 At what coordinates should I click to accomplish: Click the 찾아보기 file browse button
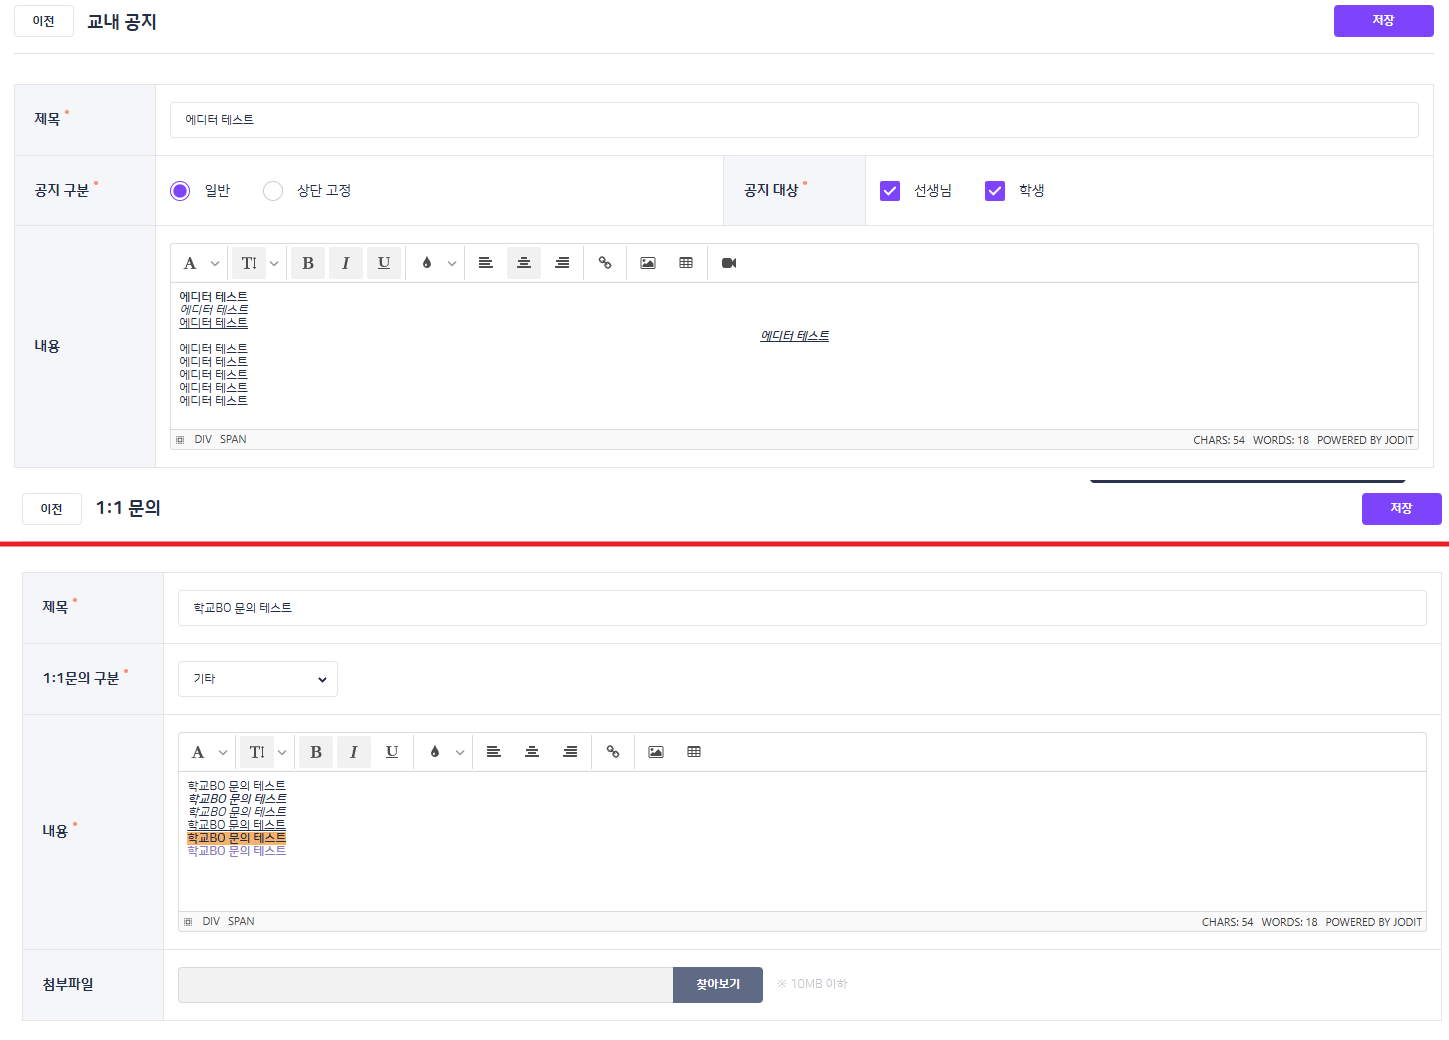pyautogui.click(x=718, y=985)
